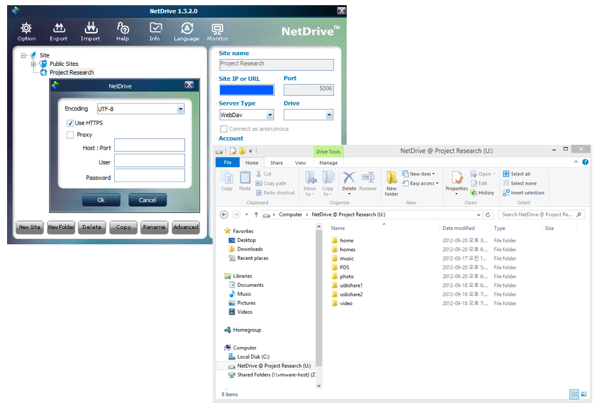The image size is (600, 411).
Task: Open the Monitor tool in NetDrive
Action: [x=217, y=31]
